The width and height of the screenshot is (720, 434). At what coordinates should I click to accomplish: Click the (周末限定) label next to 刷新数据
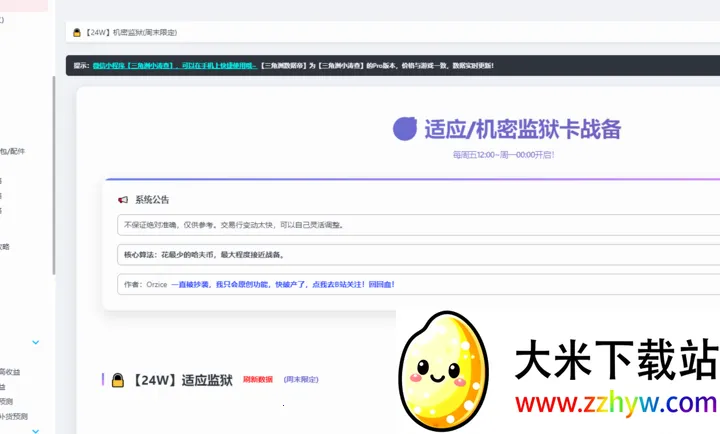point(301,380)
